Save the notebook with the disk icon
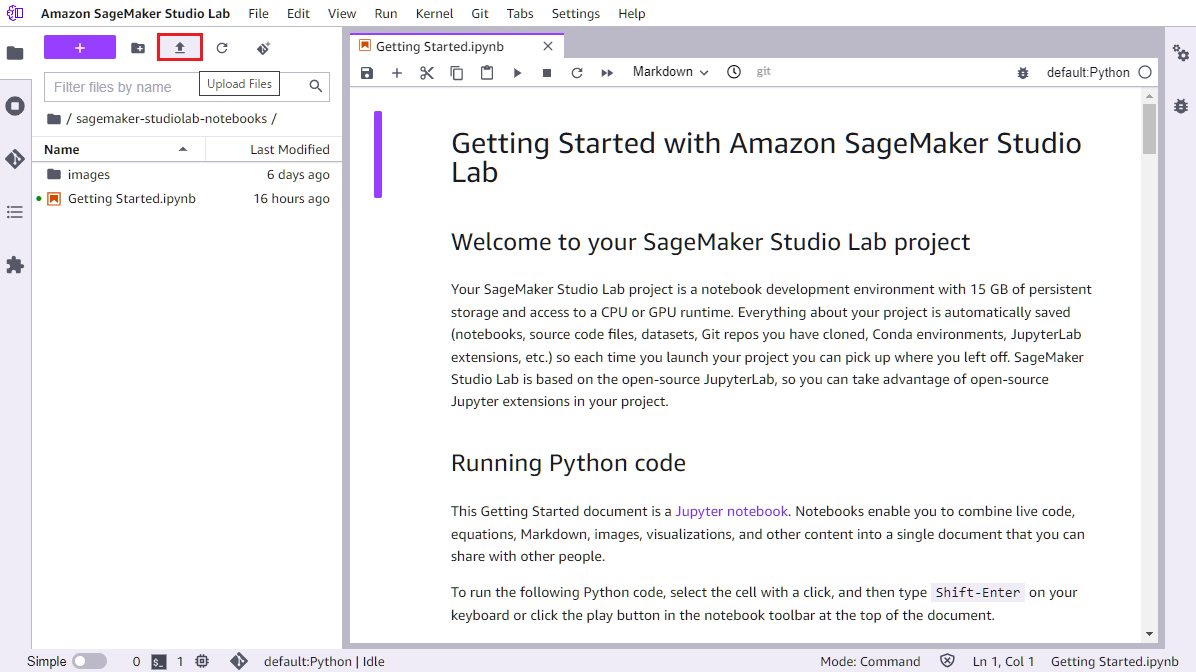The image size is (1196, 672). tap(367, 72)
